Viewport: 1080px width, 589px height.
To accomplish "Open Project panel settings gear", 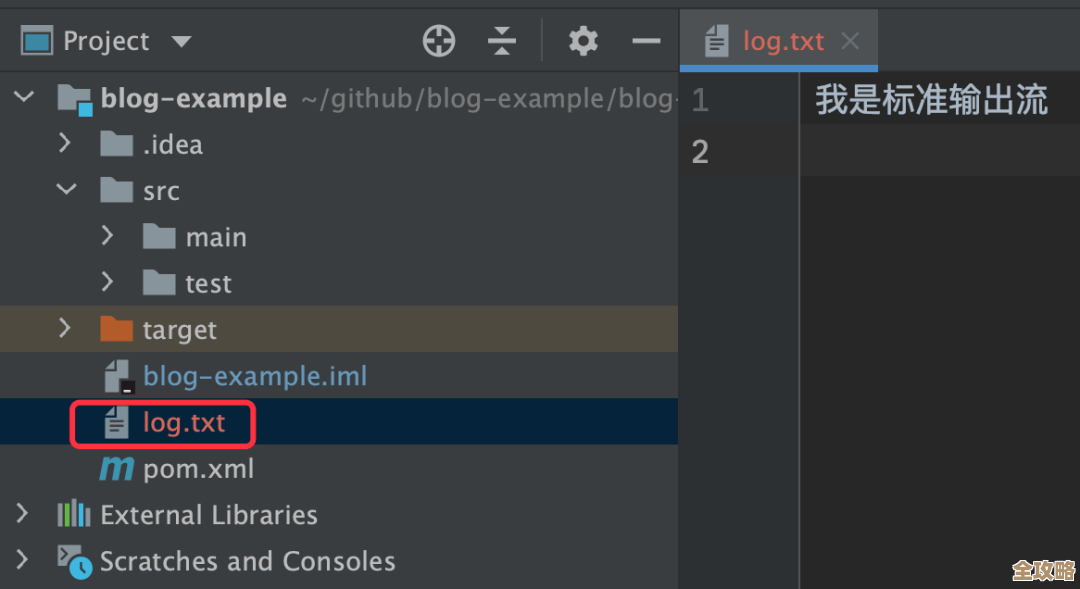I will pyautogui.click(x=583, y=41).
